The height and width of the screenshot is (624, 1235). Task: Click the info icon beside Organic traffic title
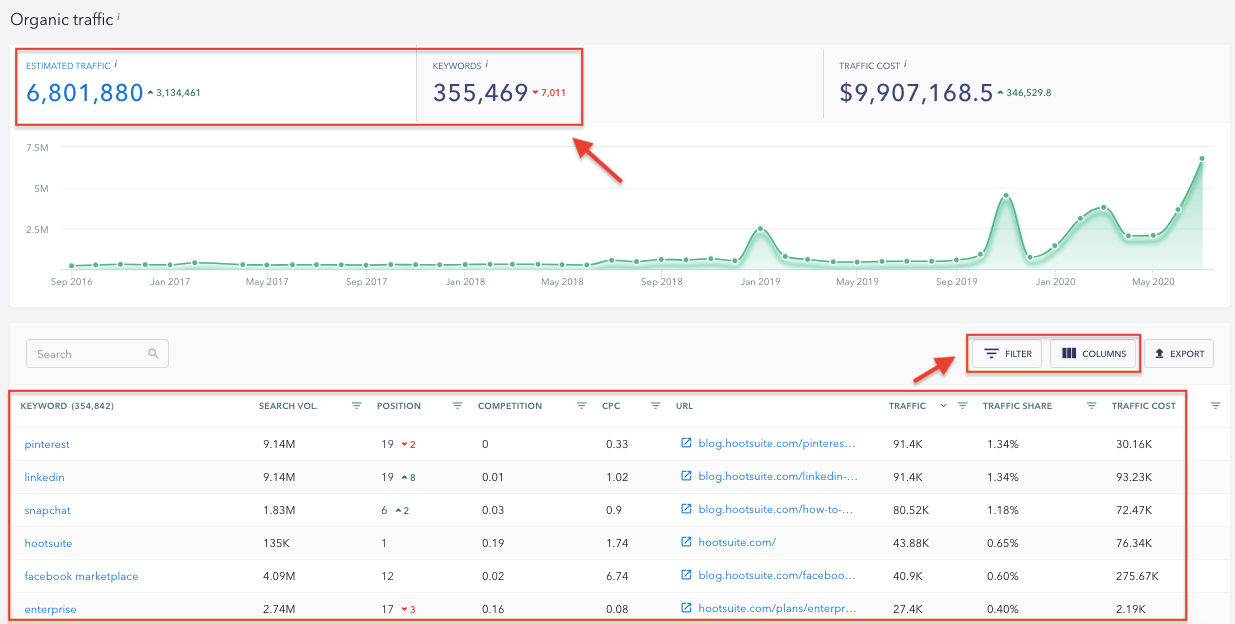pos(117,16)
